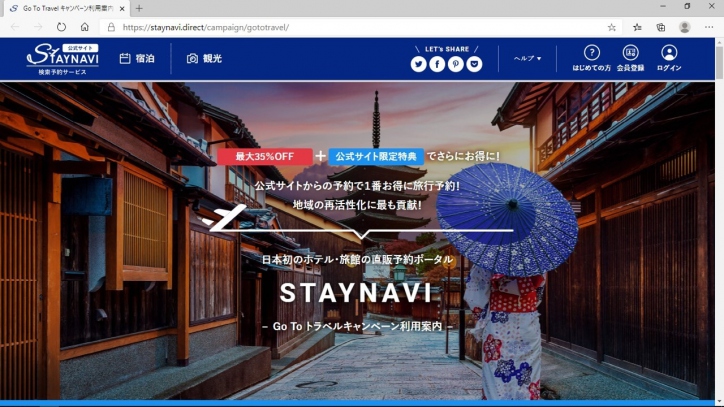Image resolution: width=724 pixels, height=407 pixels.
Task: Expand the ヘルプ dropdown menu
Action: 527,59
